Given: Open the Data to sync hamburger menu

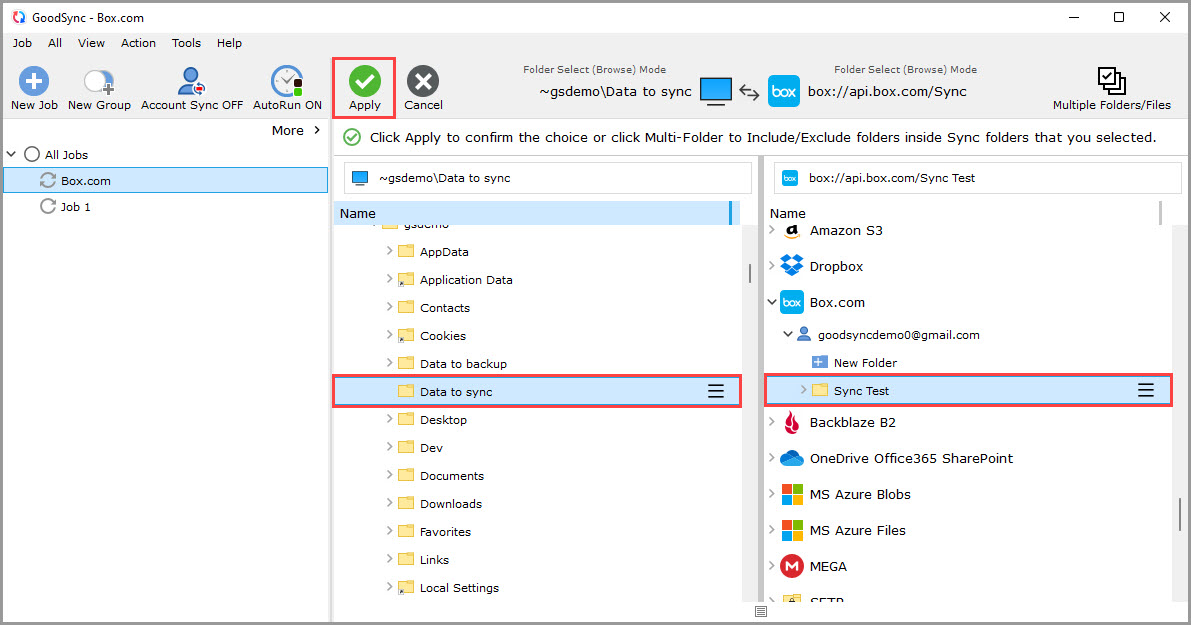Looking at the screenshot, I should pos(716,391).
